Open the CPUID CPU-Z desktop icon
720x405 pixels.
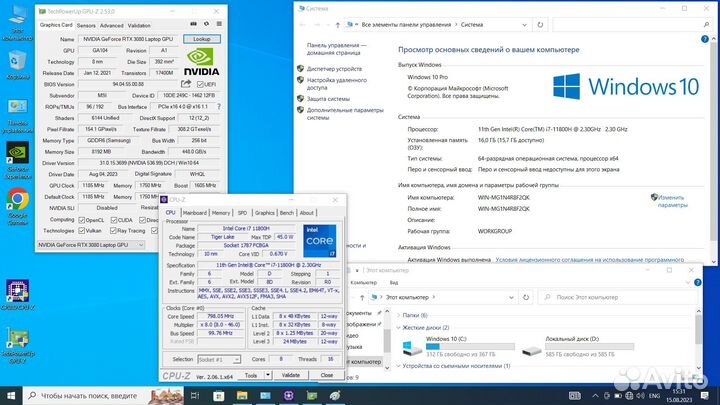[x=17, y=295]
